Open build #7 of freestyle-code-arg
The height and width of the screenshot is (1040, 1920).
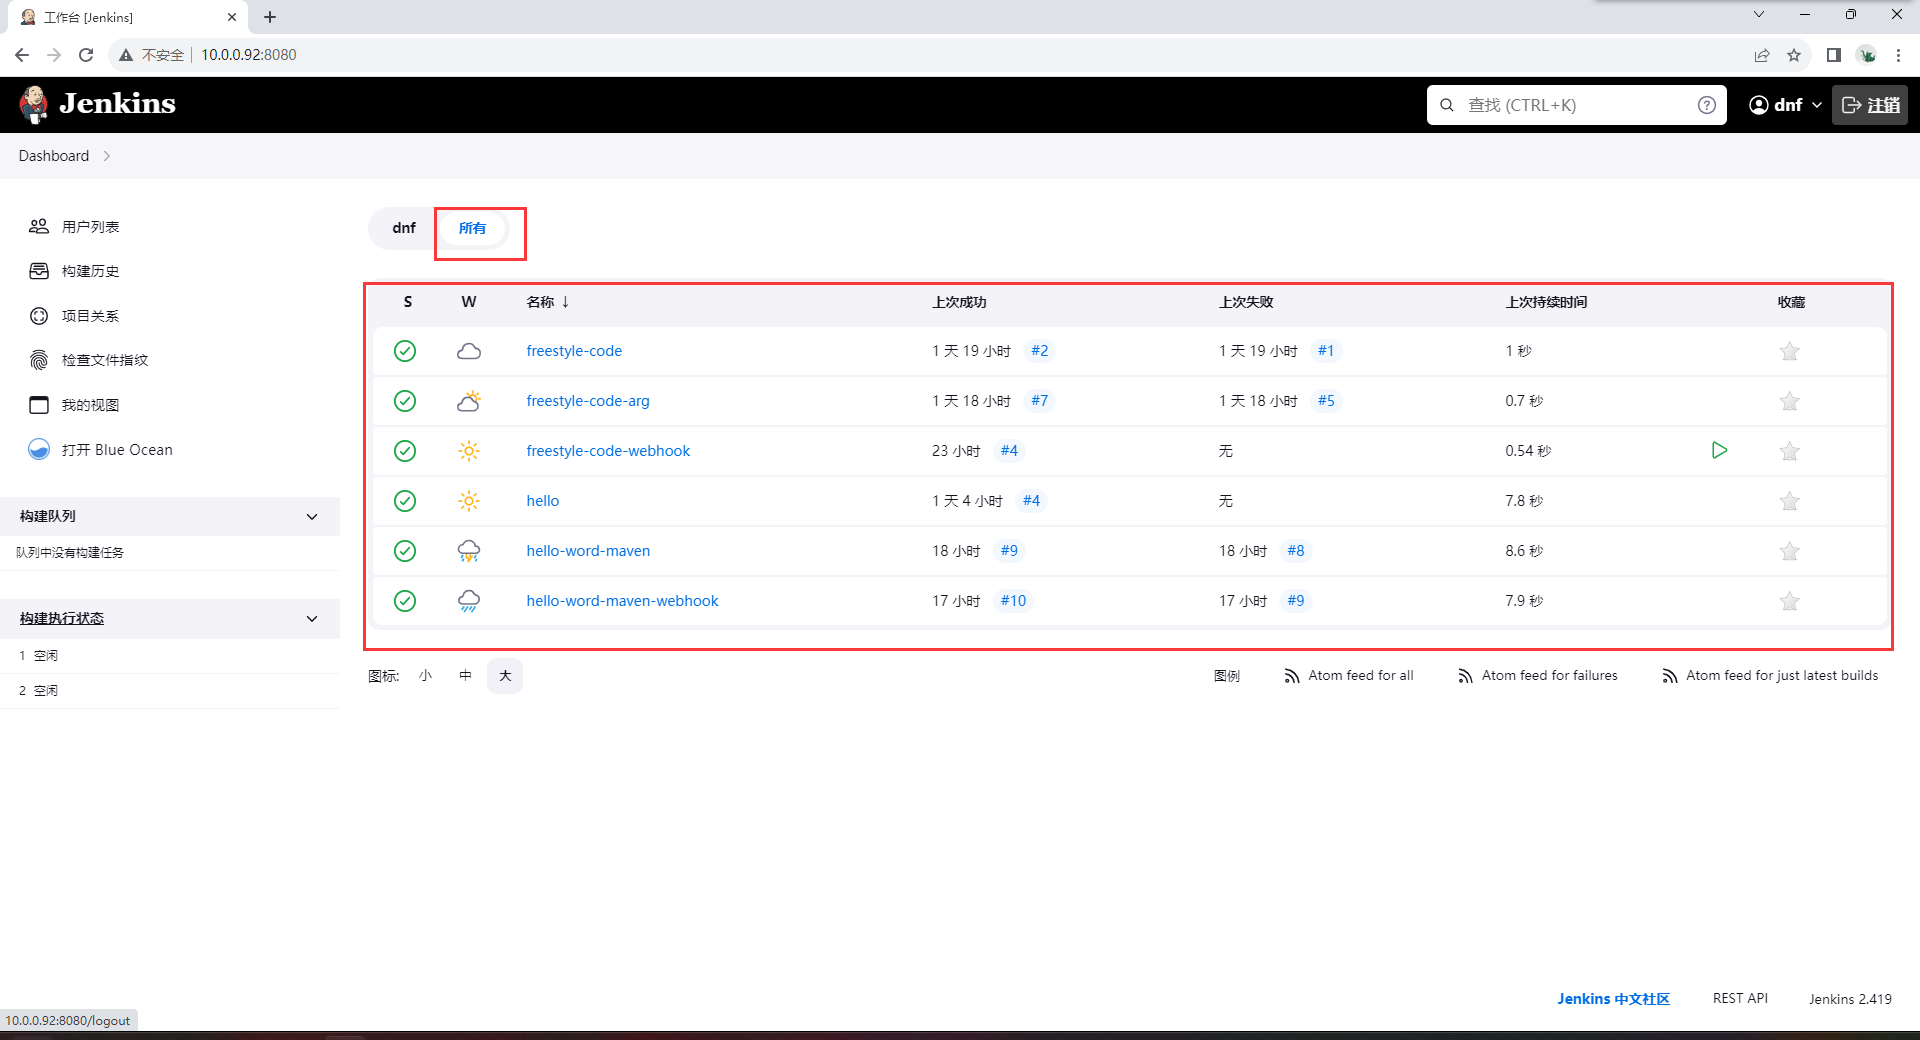tap(1040, 401)
